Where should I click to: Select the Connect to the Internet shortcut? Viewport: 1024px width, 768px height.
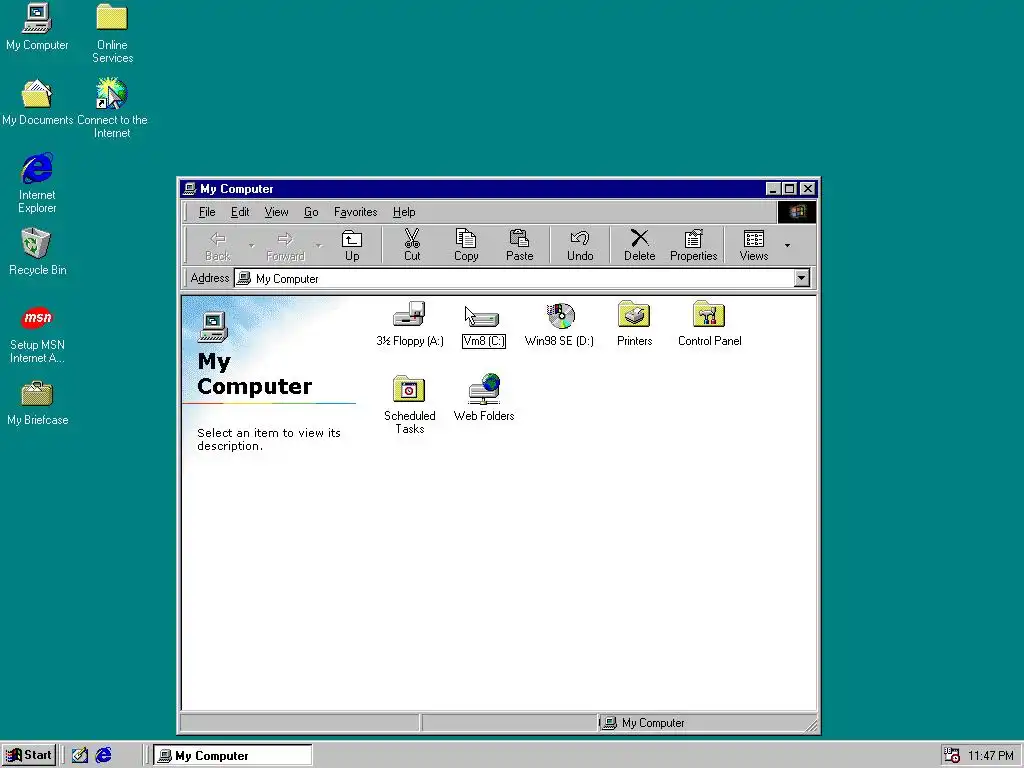tap(112, 108)
